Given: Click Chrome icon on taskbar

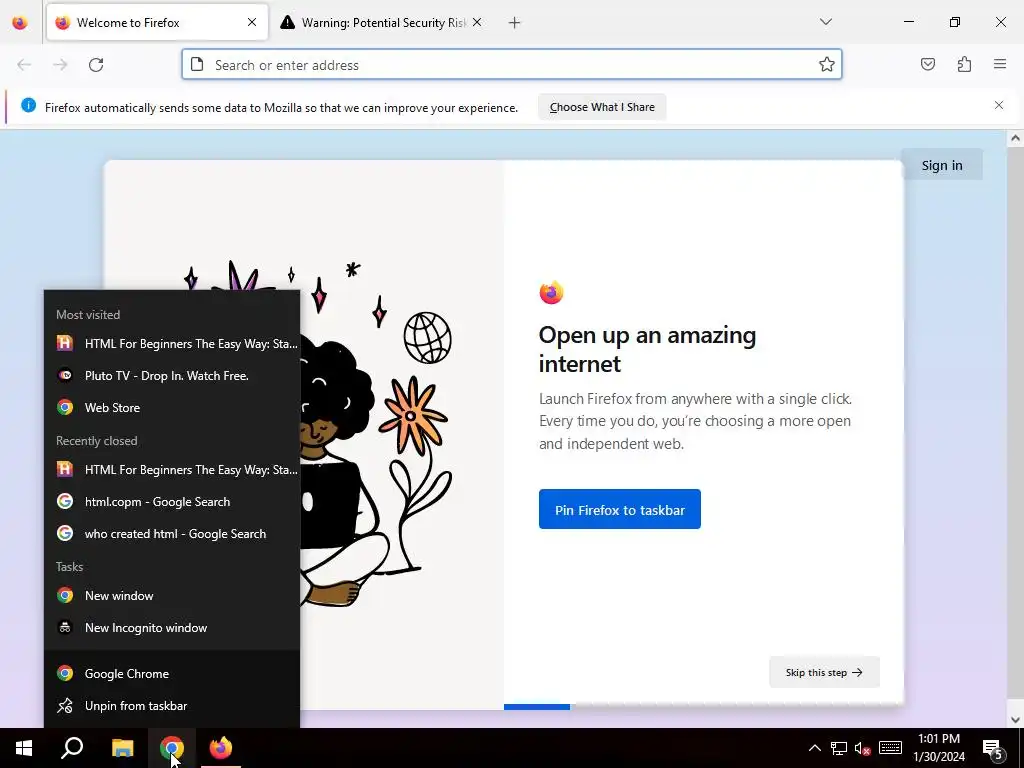Looking at the screenshot, I should (172, 748).
